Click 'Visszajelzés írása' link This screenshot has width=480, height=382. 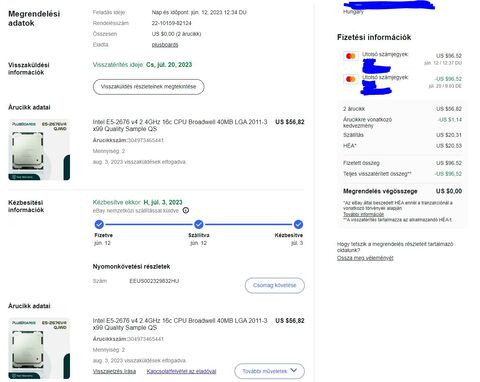point(114,371)
